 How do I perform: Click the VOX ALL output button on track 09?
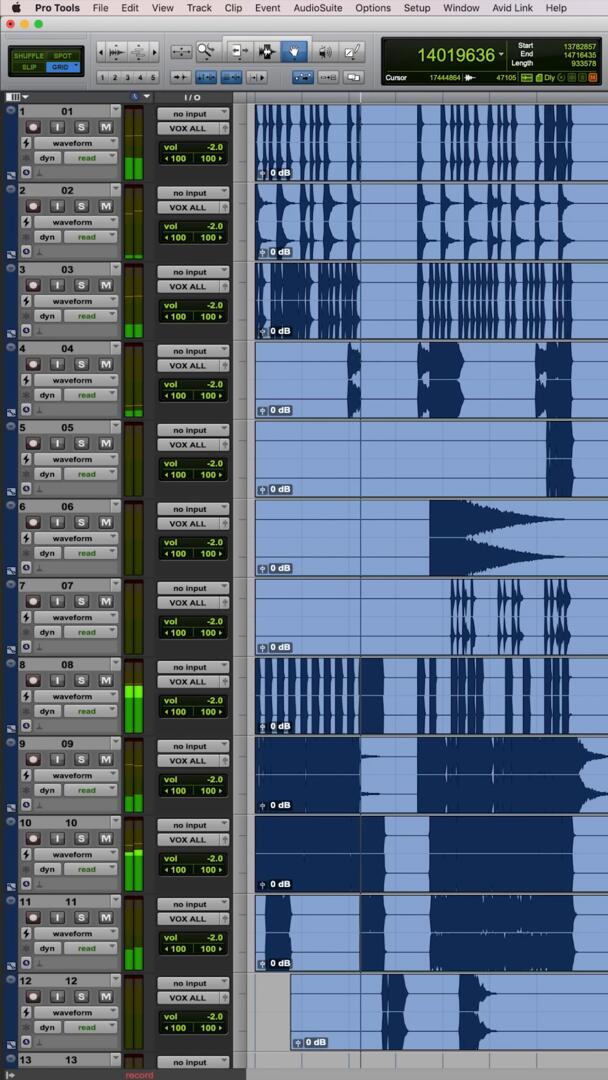tap(188, 761)
